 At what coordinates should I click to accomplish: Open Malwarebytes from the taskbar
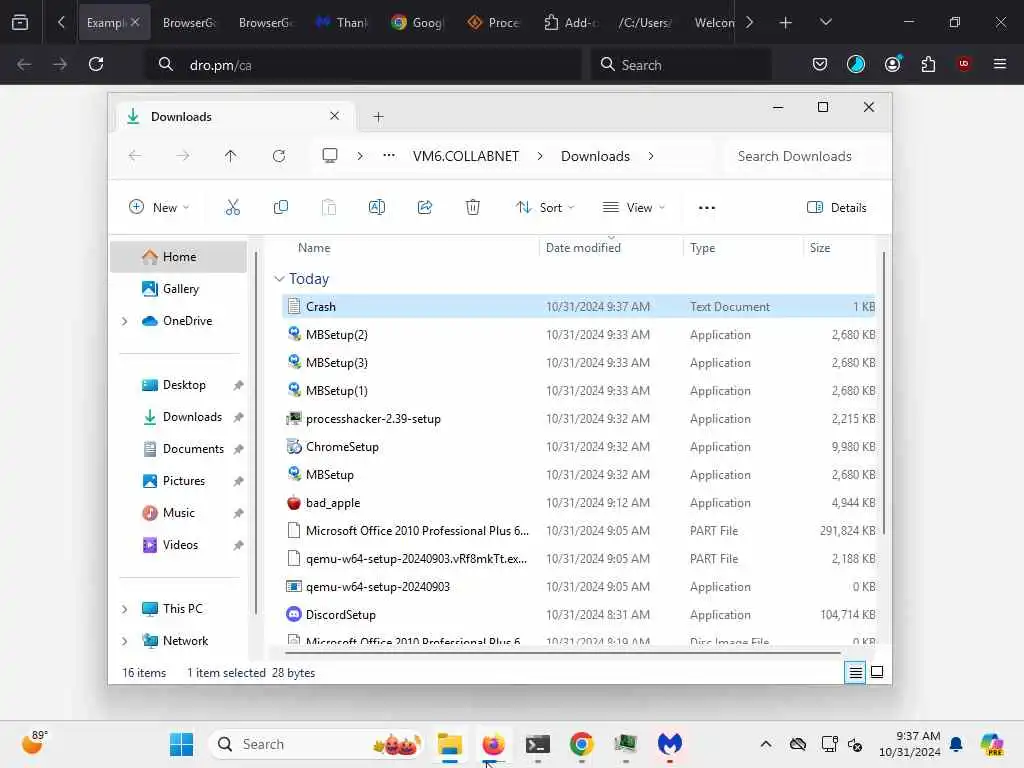point(669,744)
